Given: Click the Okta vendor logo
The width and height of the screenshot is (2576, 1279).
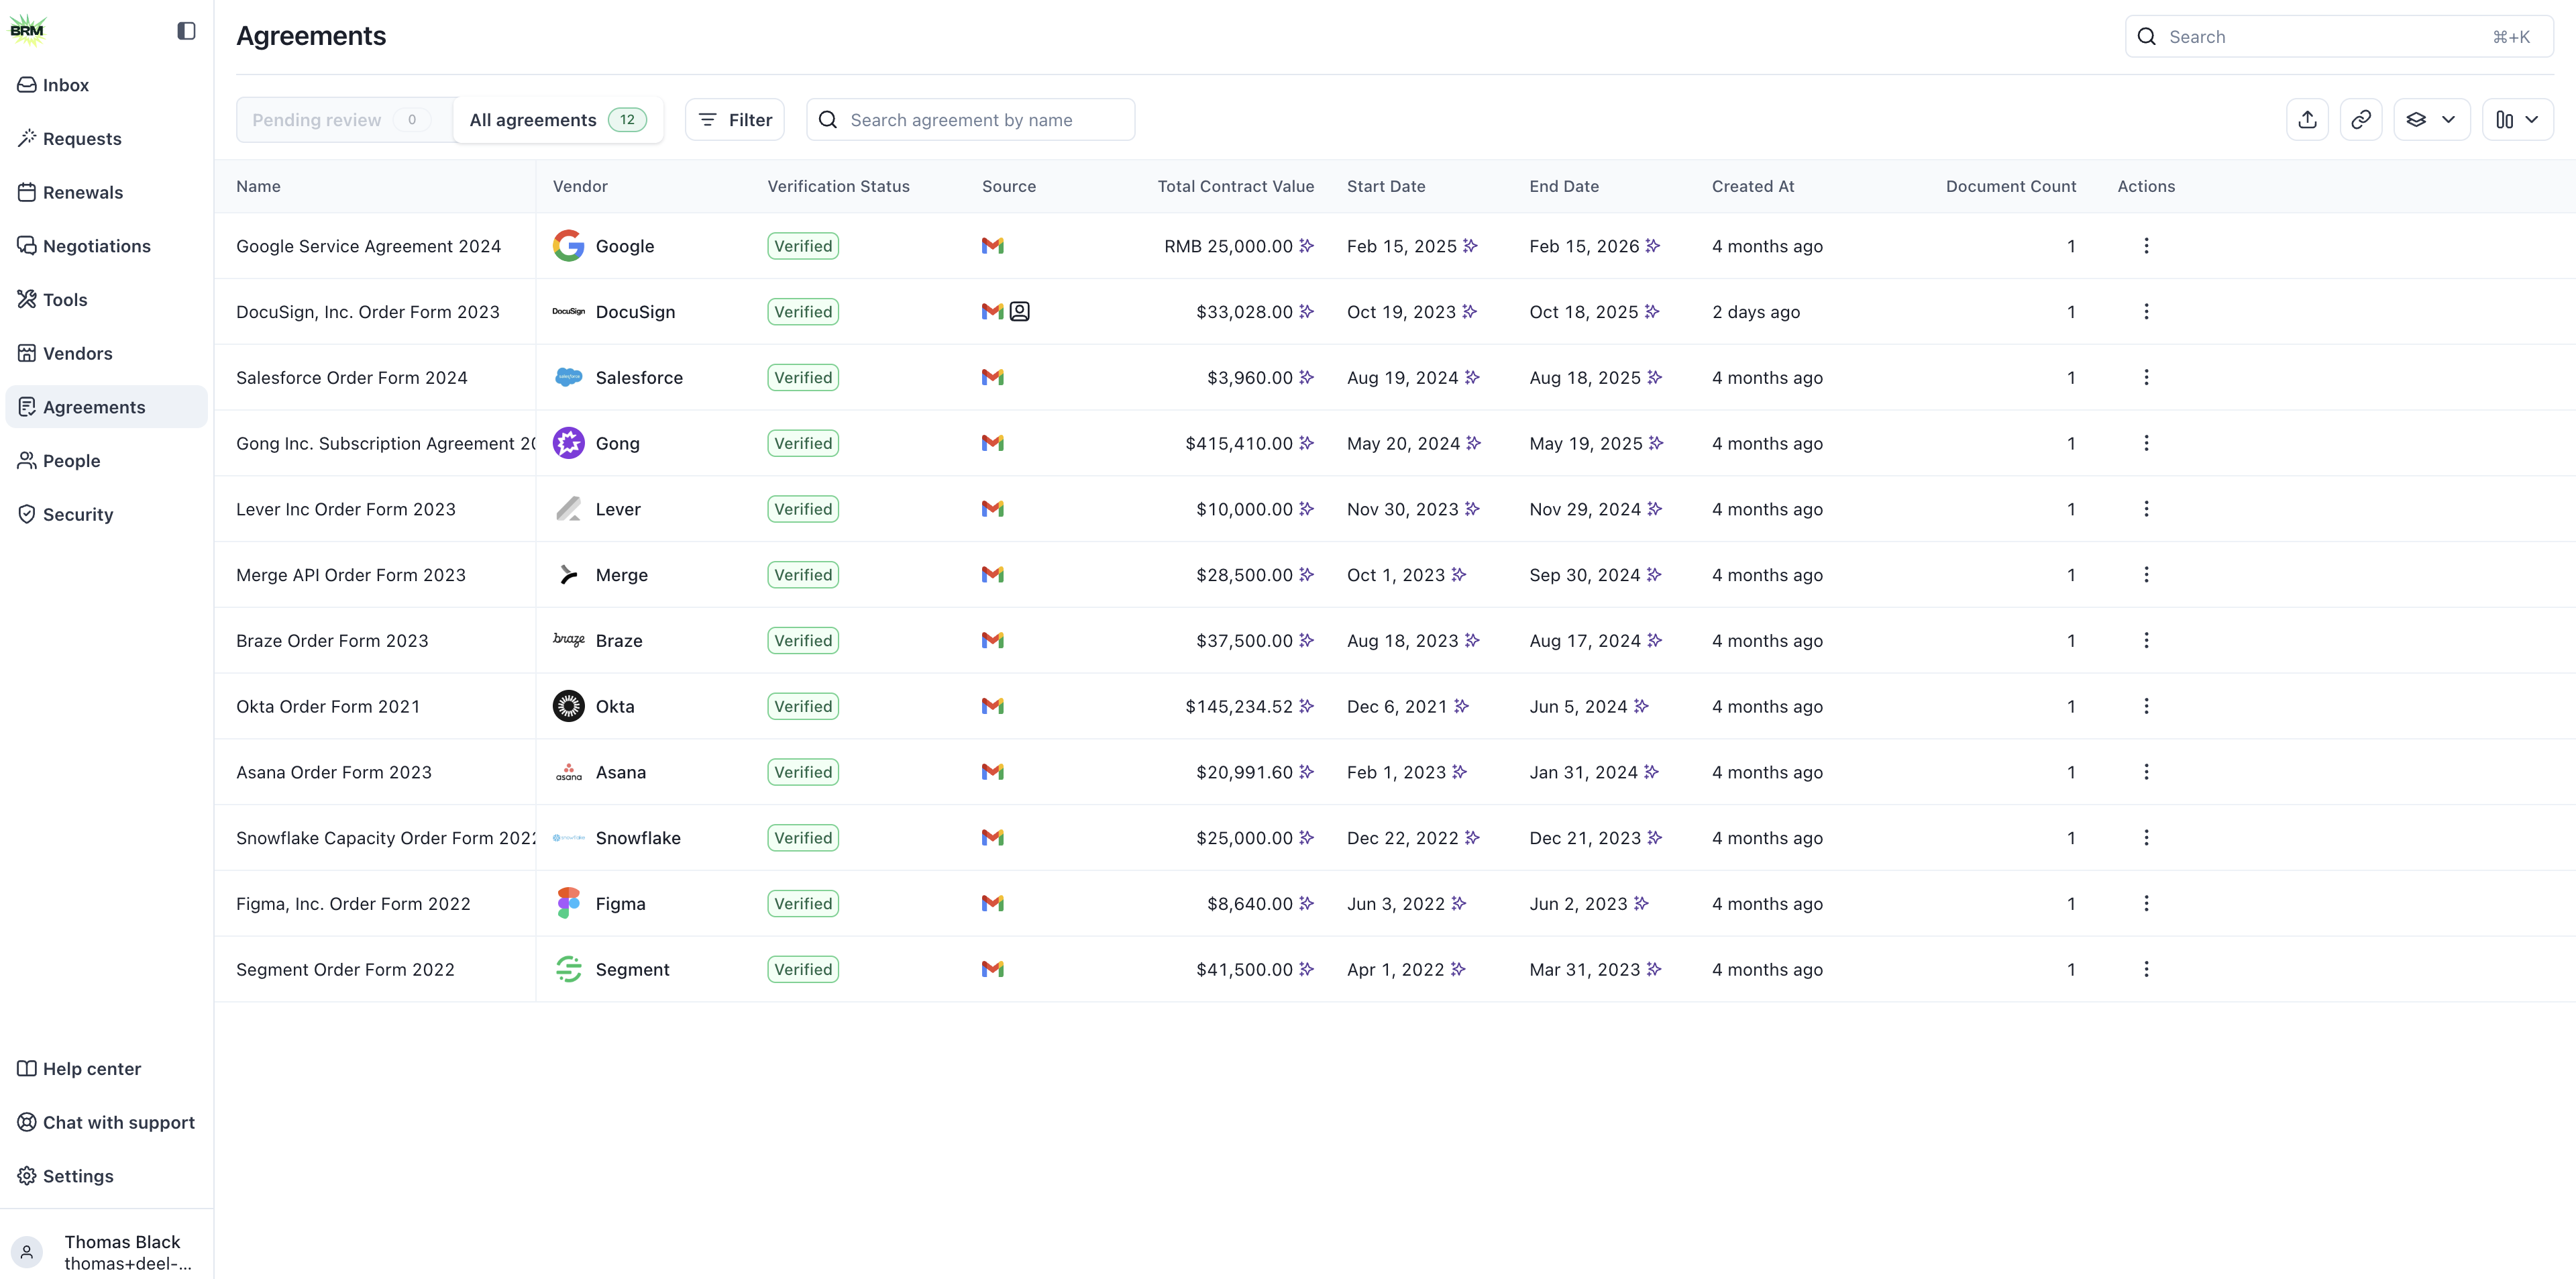Looking at the screenshot, I should 568,706.
